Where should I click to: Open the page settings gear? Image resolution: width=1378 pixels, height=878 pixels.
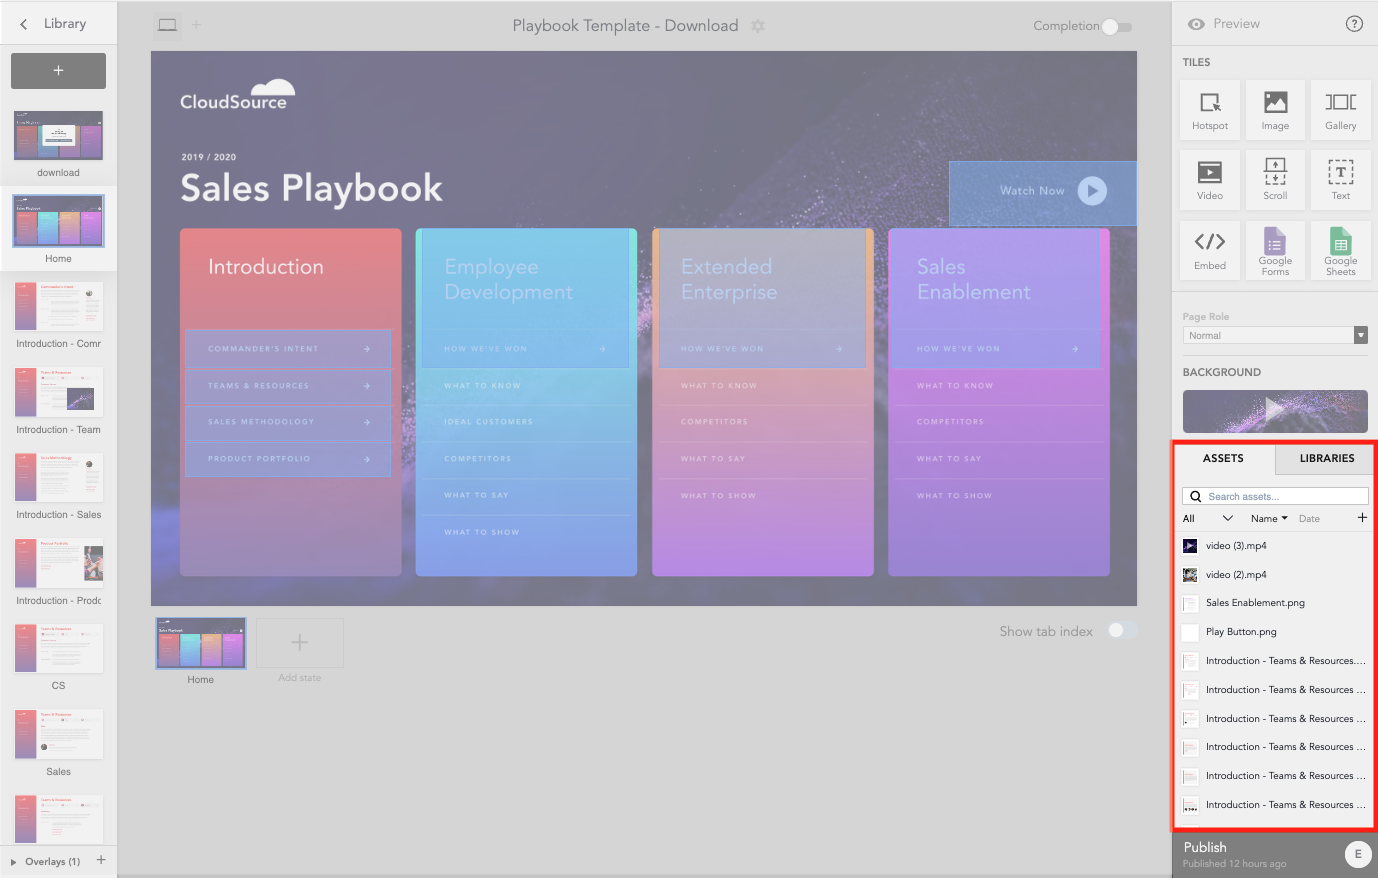(758, 26)
